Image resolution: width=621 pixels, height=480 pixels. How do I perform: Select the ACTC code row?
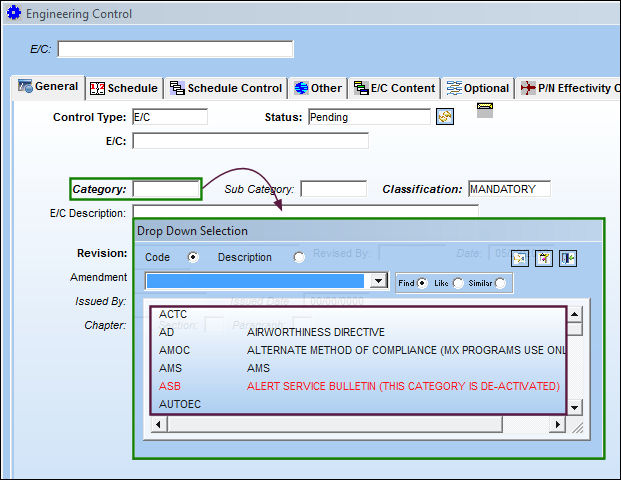pyautogui.click(x=358, y=314)
